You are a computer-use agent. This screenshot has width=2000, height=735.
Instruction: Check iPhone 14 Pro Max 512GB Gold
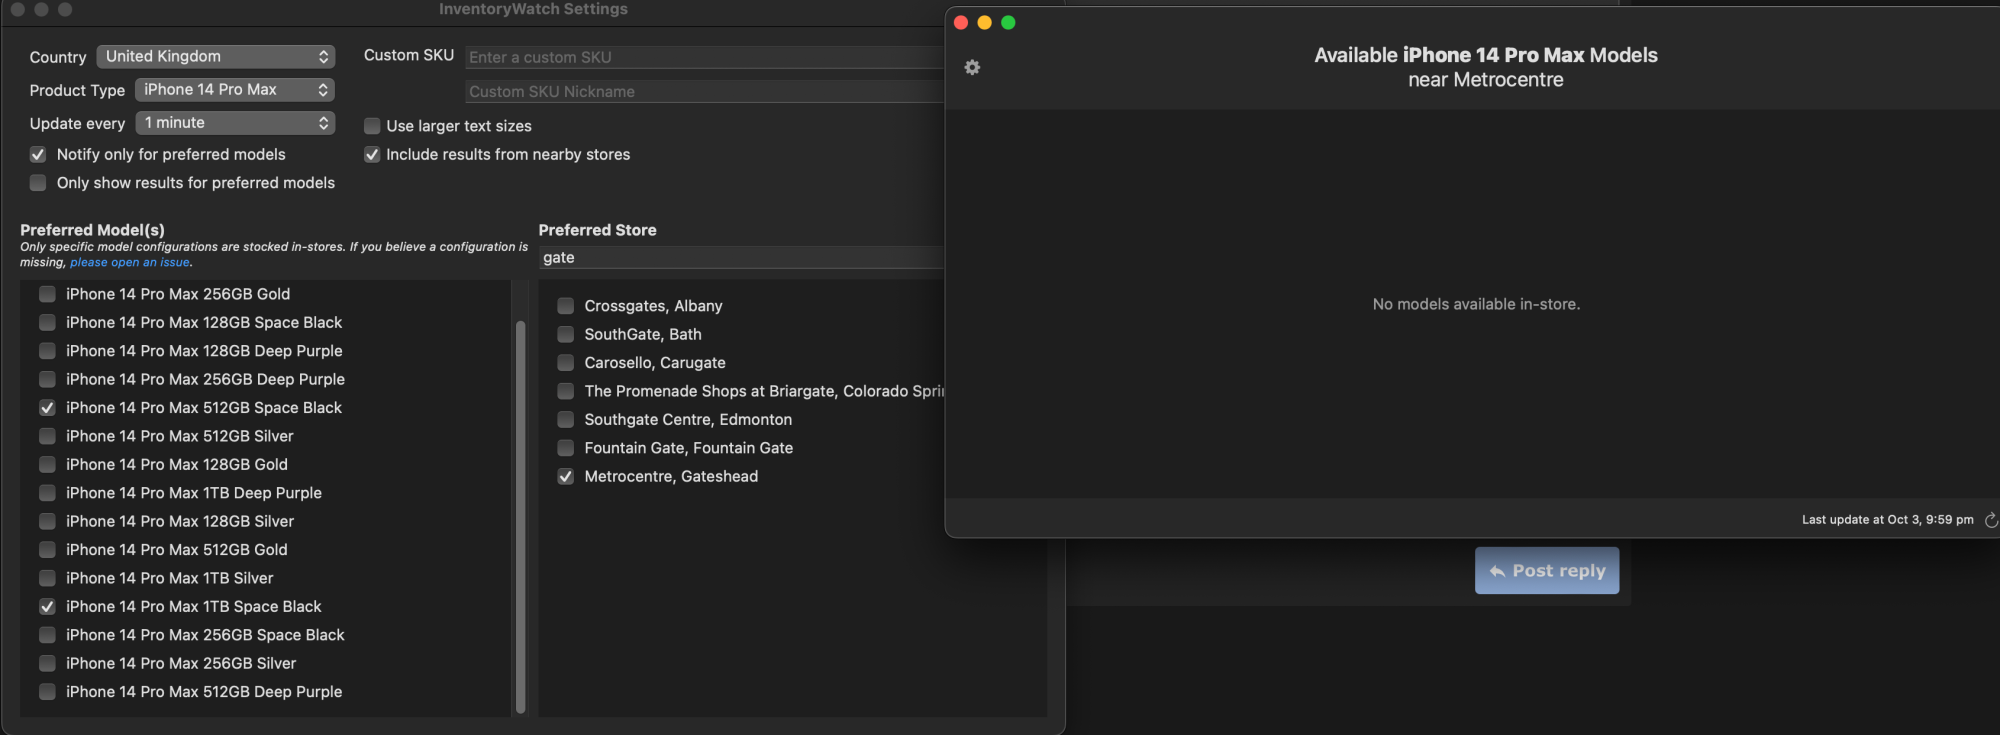tap(47, 550)
